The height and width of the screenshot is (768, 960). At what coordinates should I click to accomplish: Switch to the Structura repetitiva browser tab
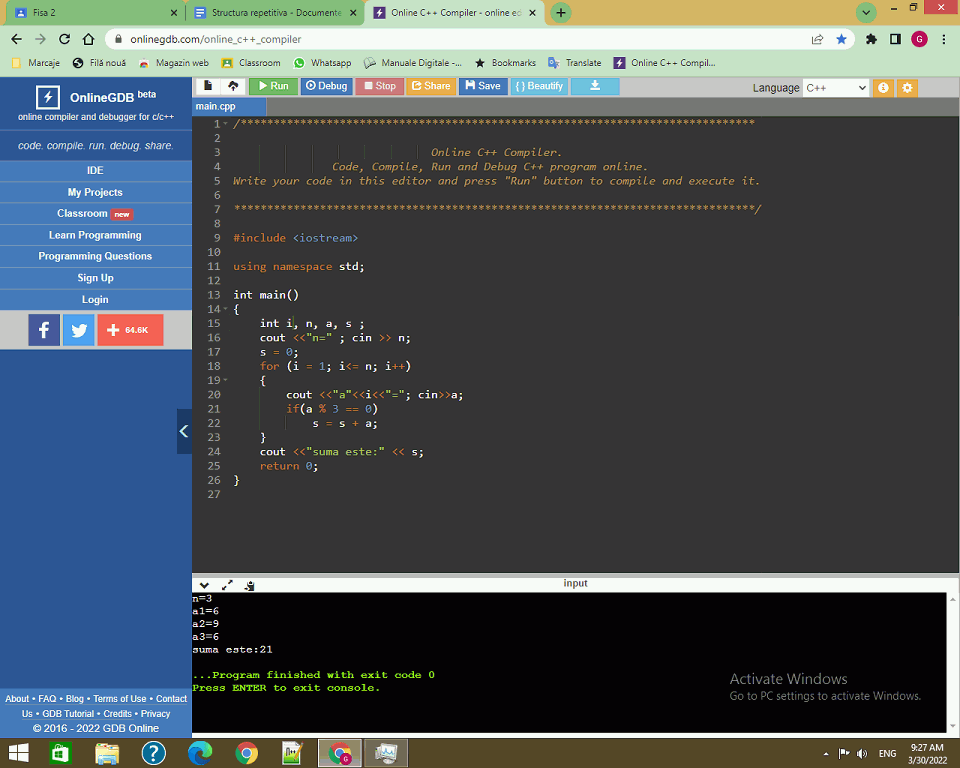pos(270,13)
